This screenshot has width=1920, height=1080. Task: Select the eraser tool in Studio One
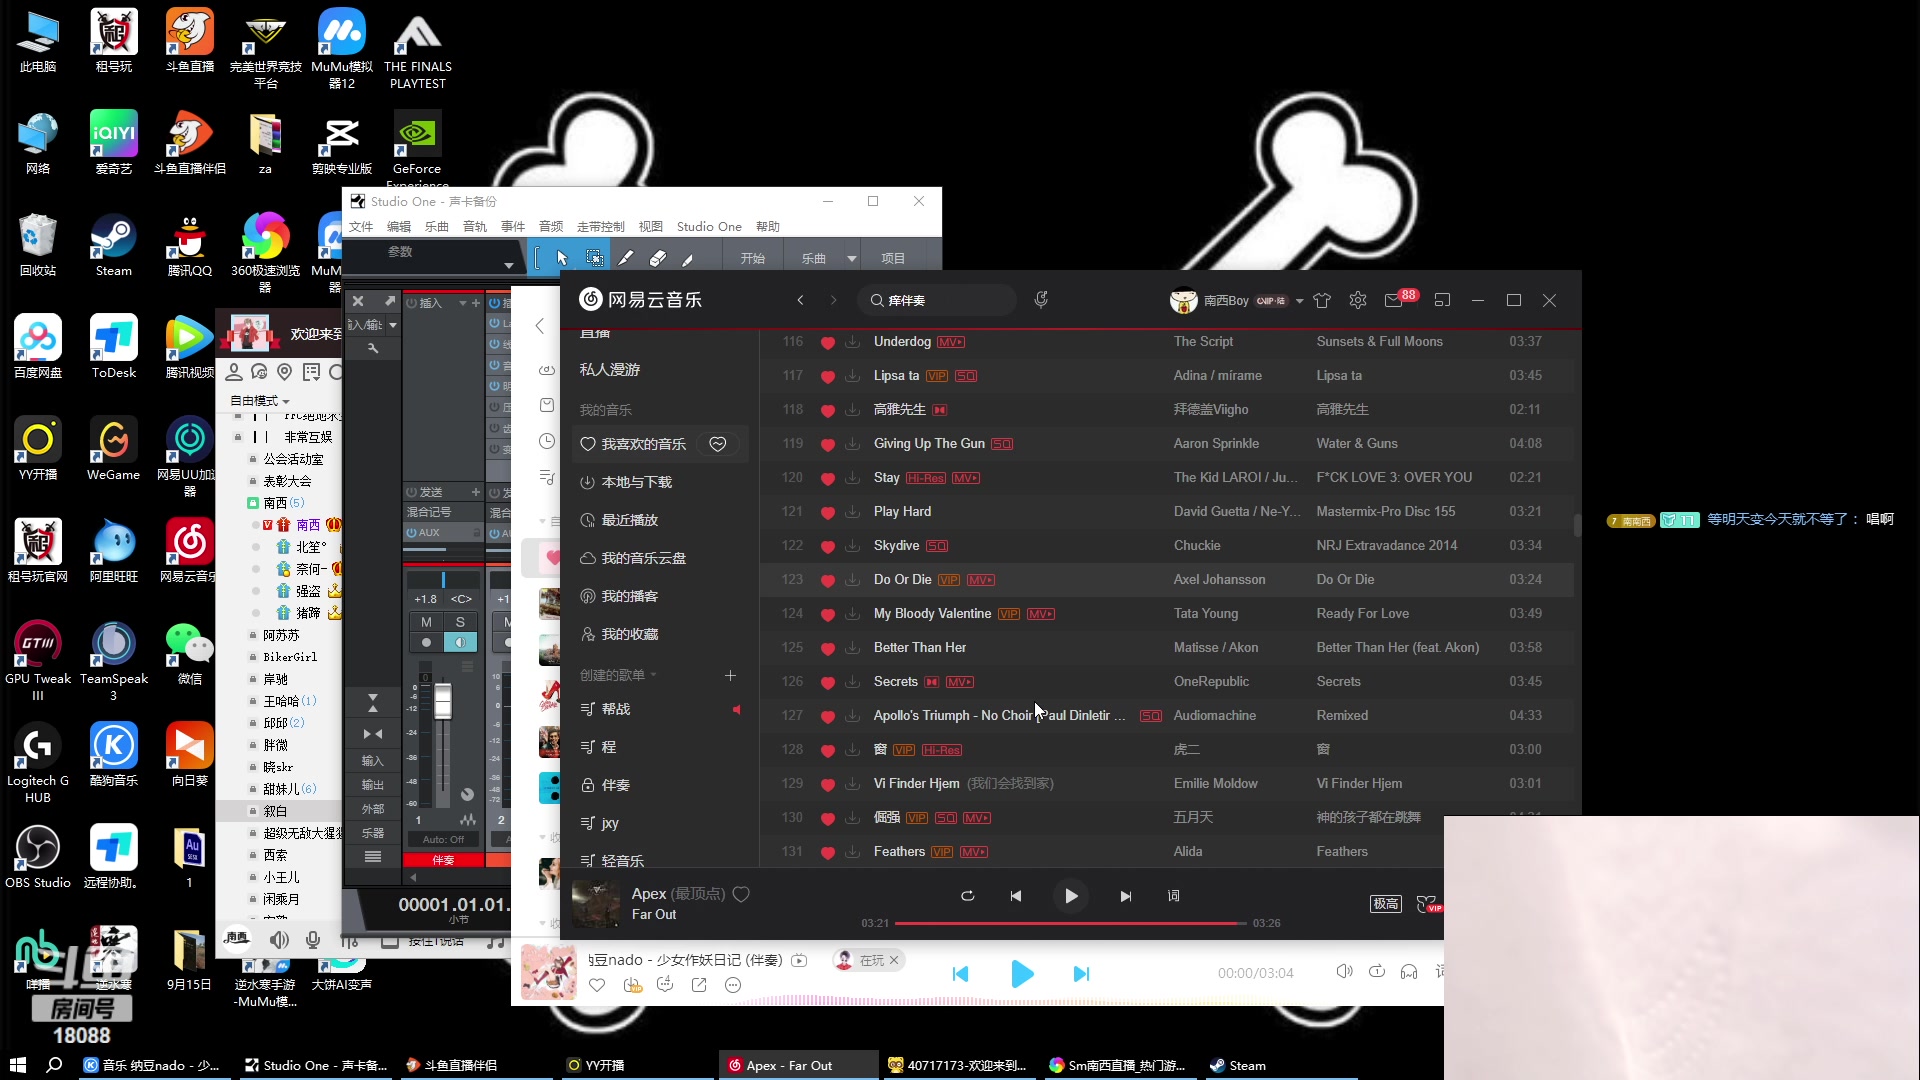point(657,258)
